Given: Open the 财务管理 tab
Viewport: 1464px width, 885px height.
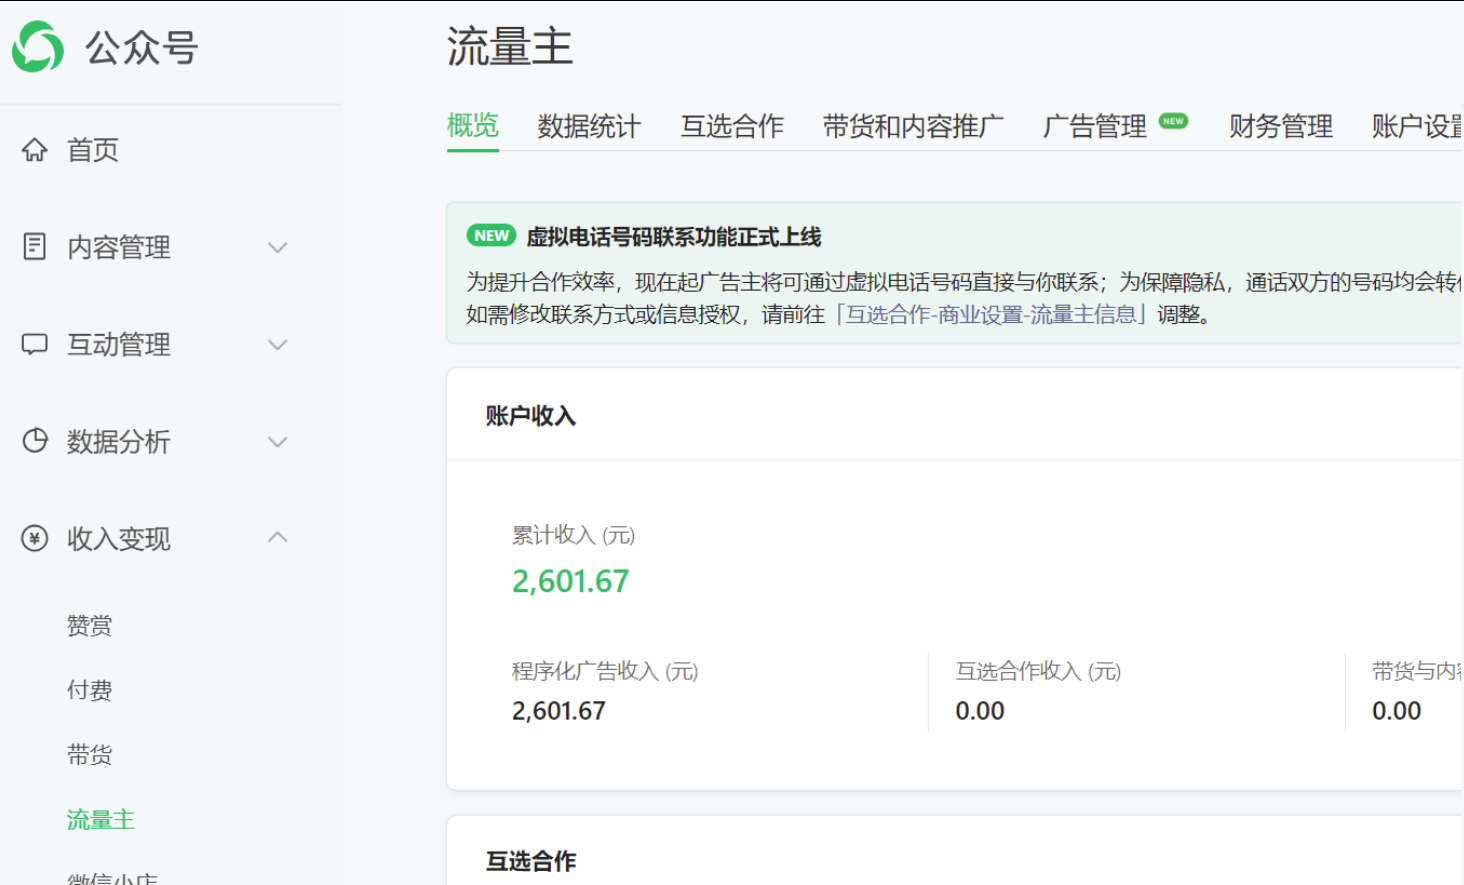Looking at the screenshot, I should tap(1280, 126).
